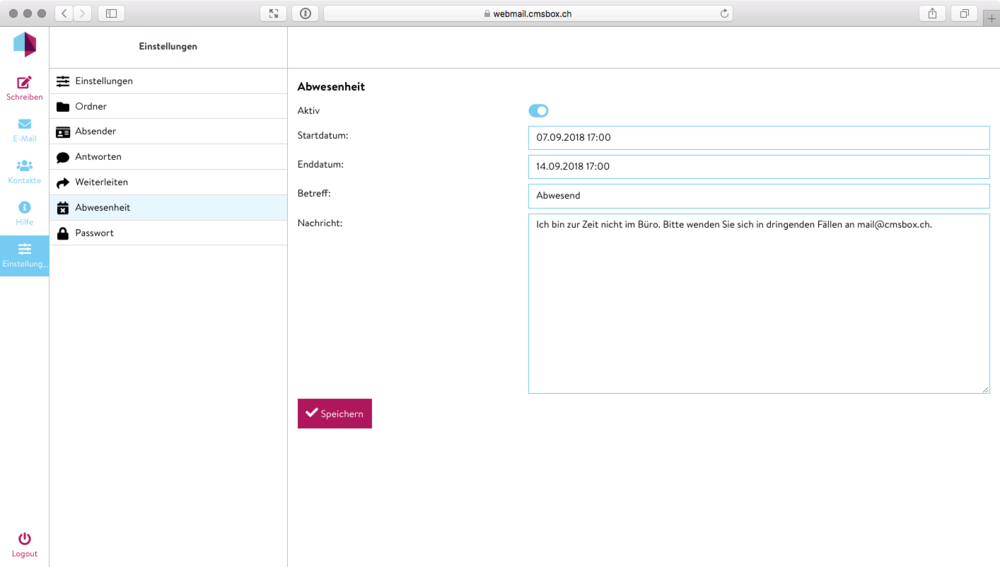Click into the Nachricht message textarea
This screenshot has height=567, width=1000.
pos(759,304)
